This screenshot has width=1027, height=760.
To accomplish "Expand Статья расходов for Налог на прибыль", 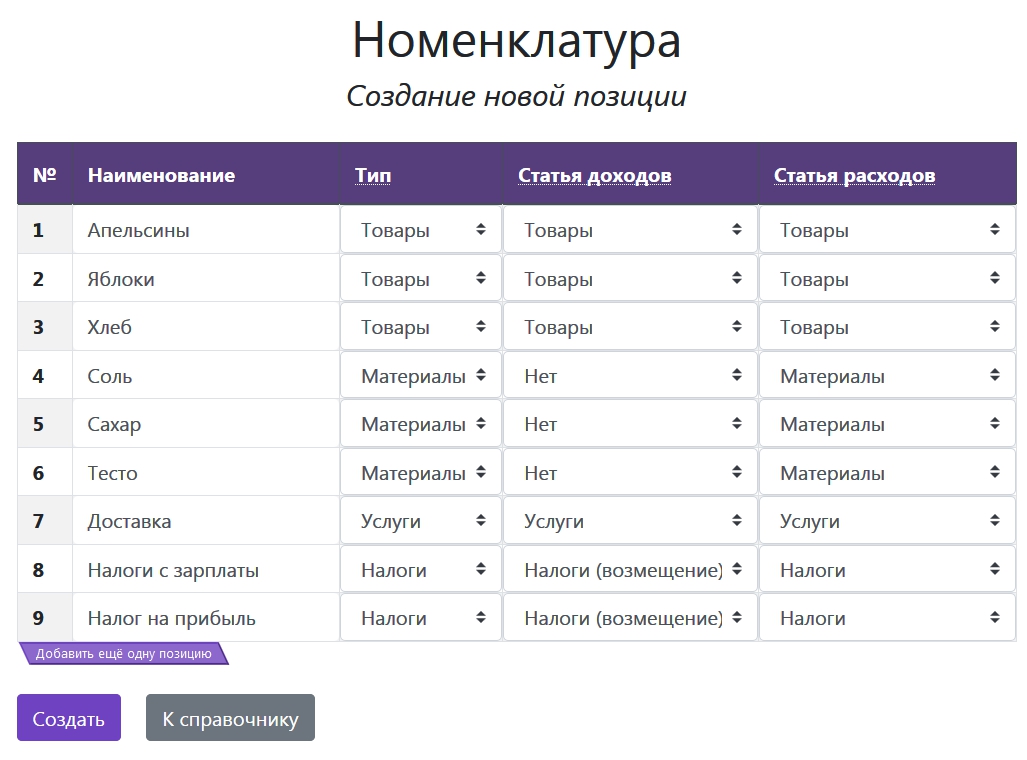I will pyautogui.click(x=887, y=618).
